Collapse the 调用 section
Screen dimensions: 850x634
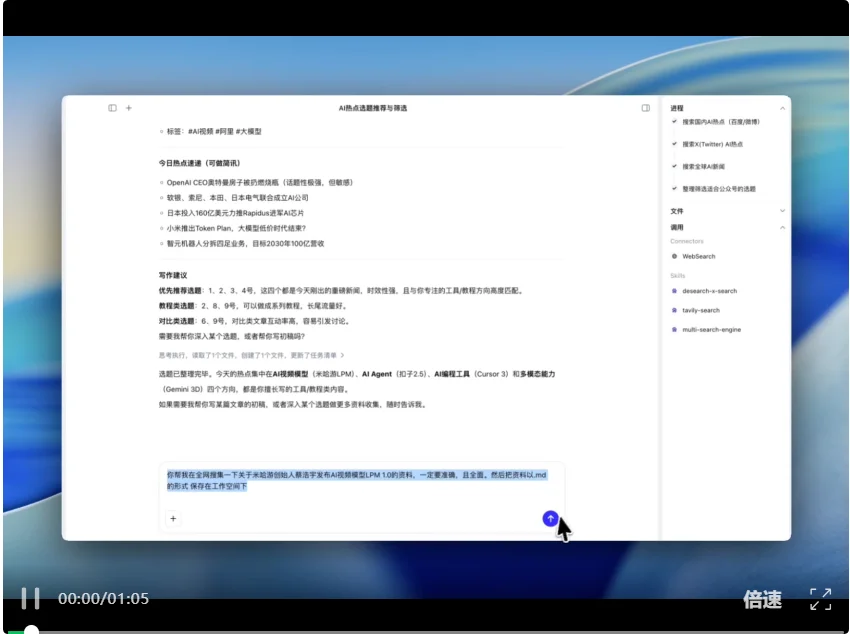coord(782,228)
